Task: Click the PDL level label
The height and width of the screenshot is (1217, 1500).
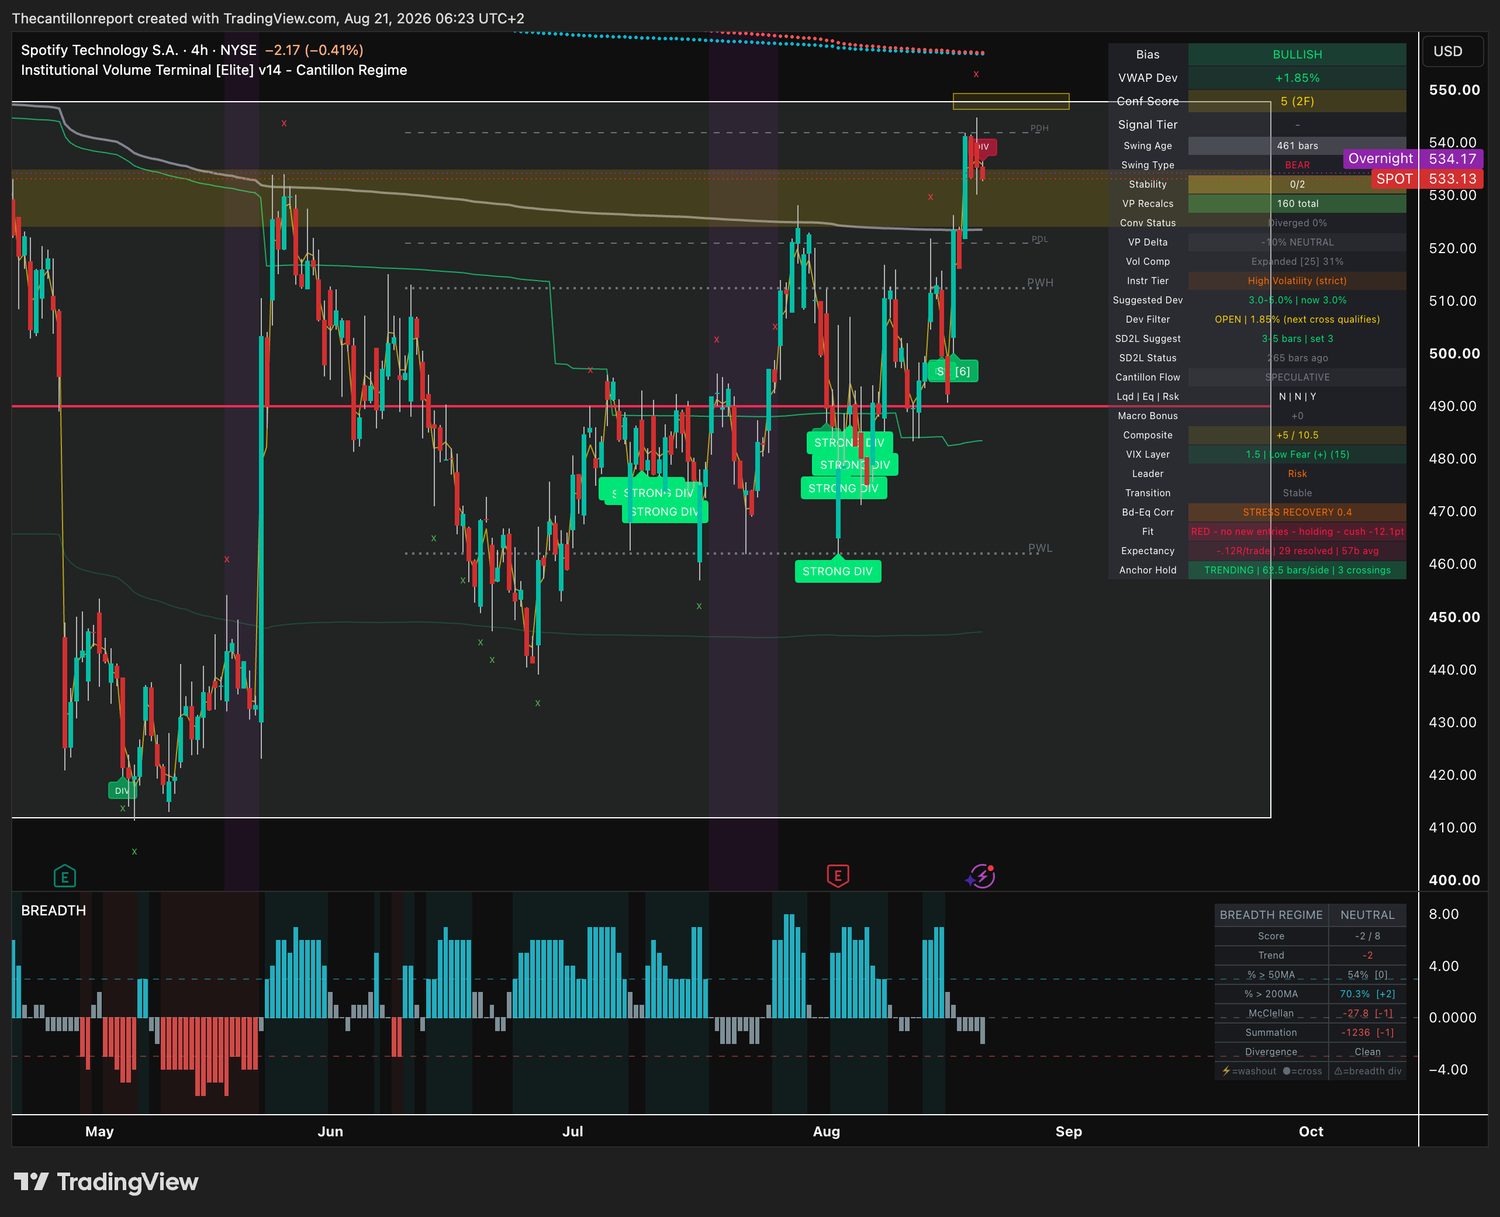Action: click(x=1040, y=240)
